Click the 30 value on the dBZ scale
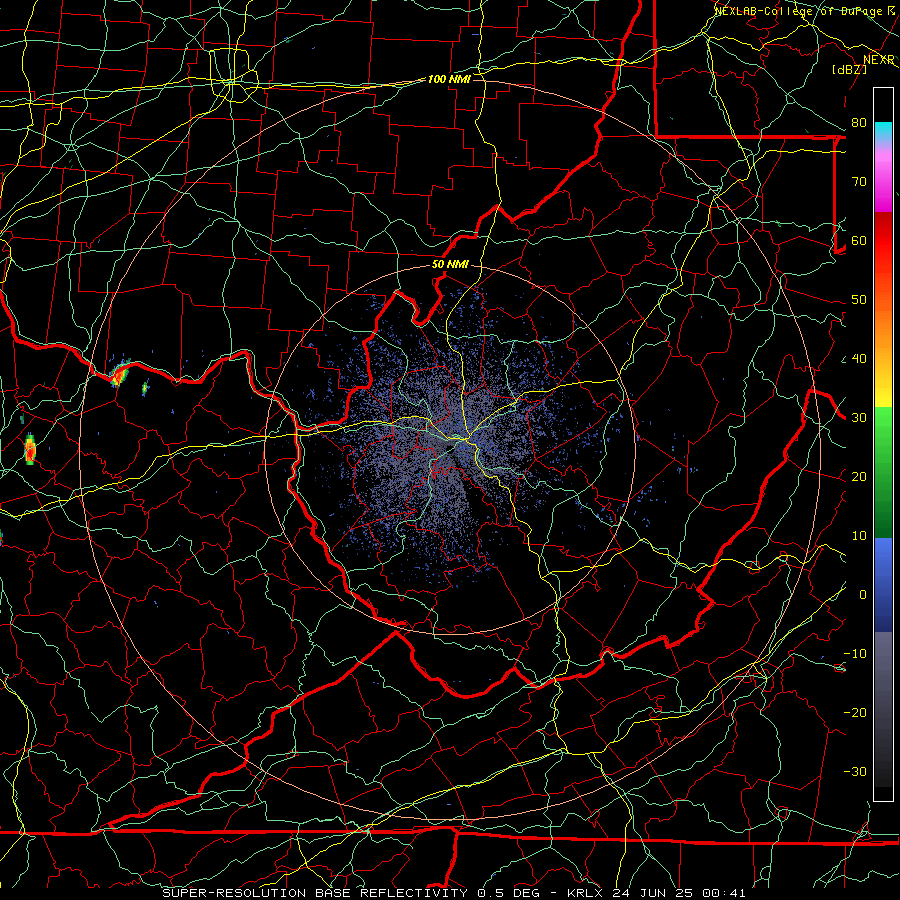Screen dimensions: 900x900 (859, 418)
